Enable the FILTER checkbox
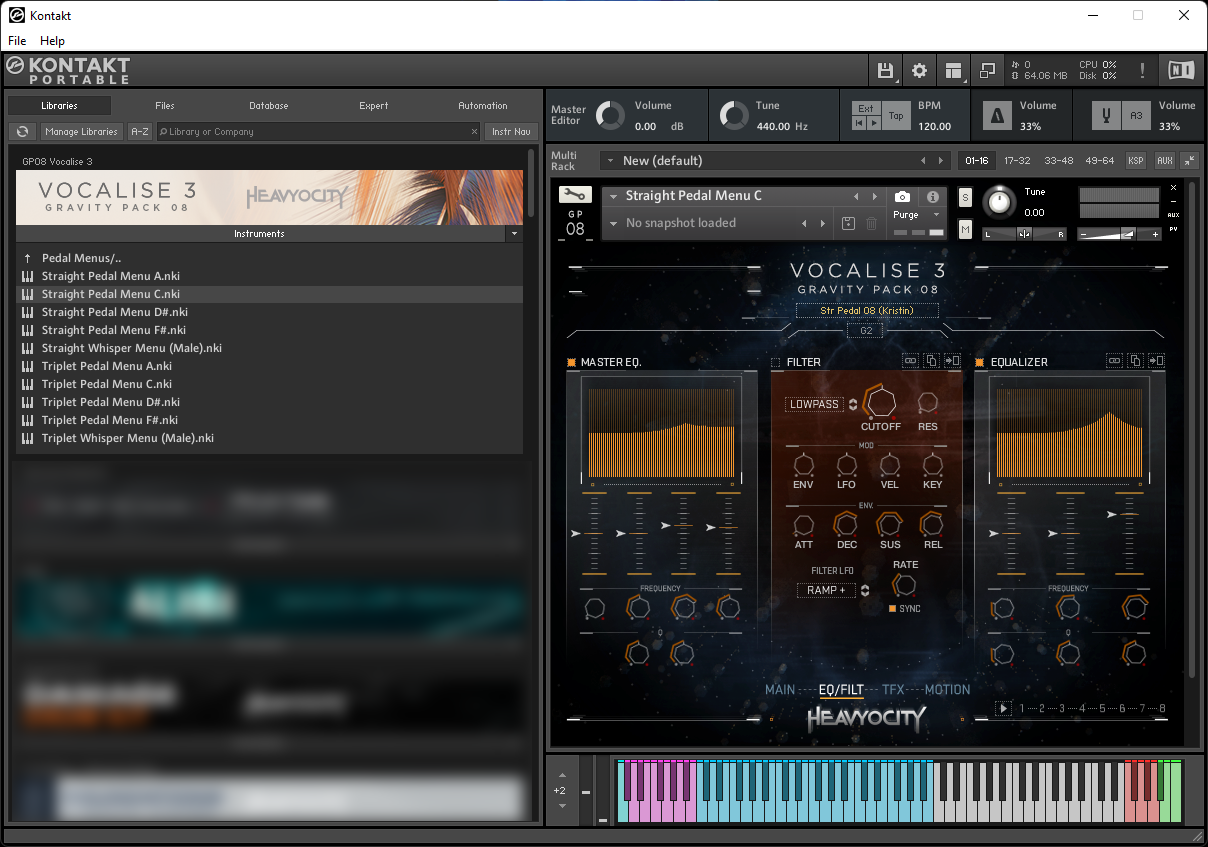This screenshot has width=1208, height=847. click(776, 362)
